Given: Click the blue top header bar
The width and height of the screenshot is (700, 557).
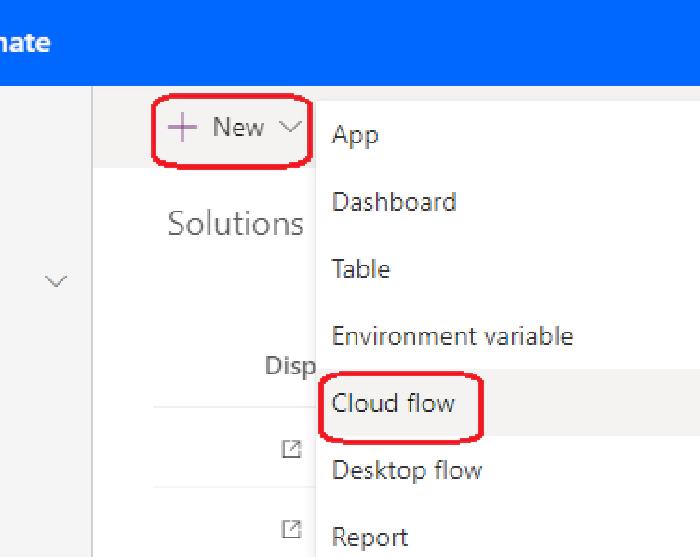Looking at the screenshot, I should pos(350,43).
